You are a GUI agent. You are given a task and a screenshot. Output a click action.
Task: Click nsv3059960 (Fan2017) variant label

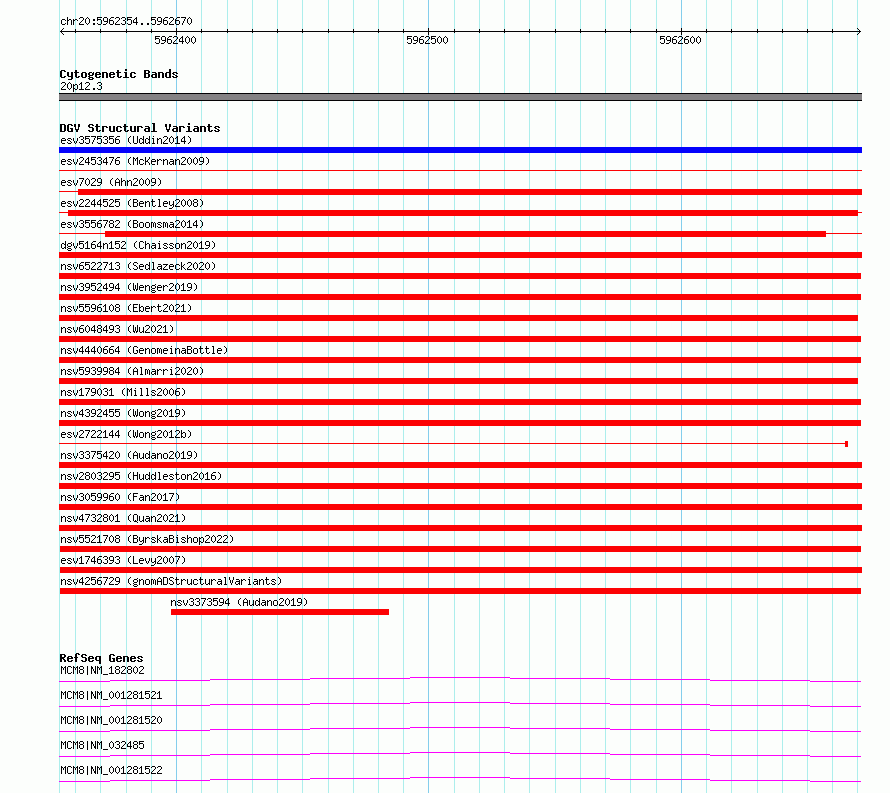click(x=120, y=497)
